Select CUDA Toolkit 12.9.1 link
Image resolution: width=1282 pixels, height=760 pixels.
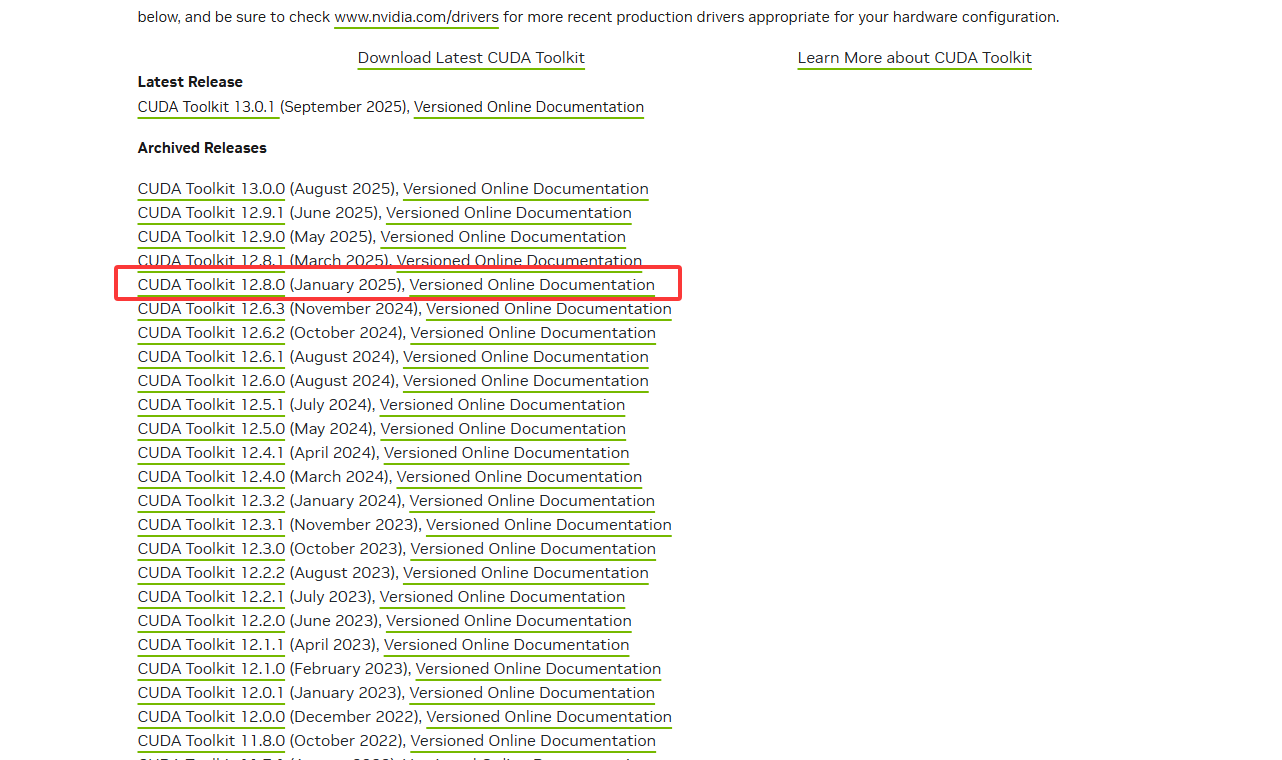pyautogui.click(x=211, y=213)
